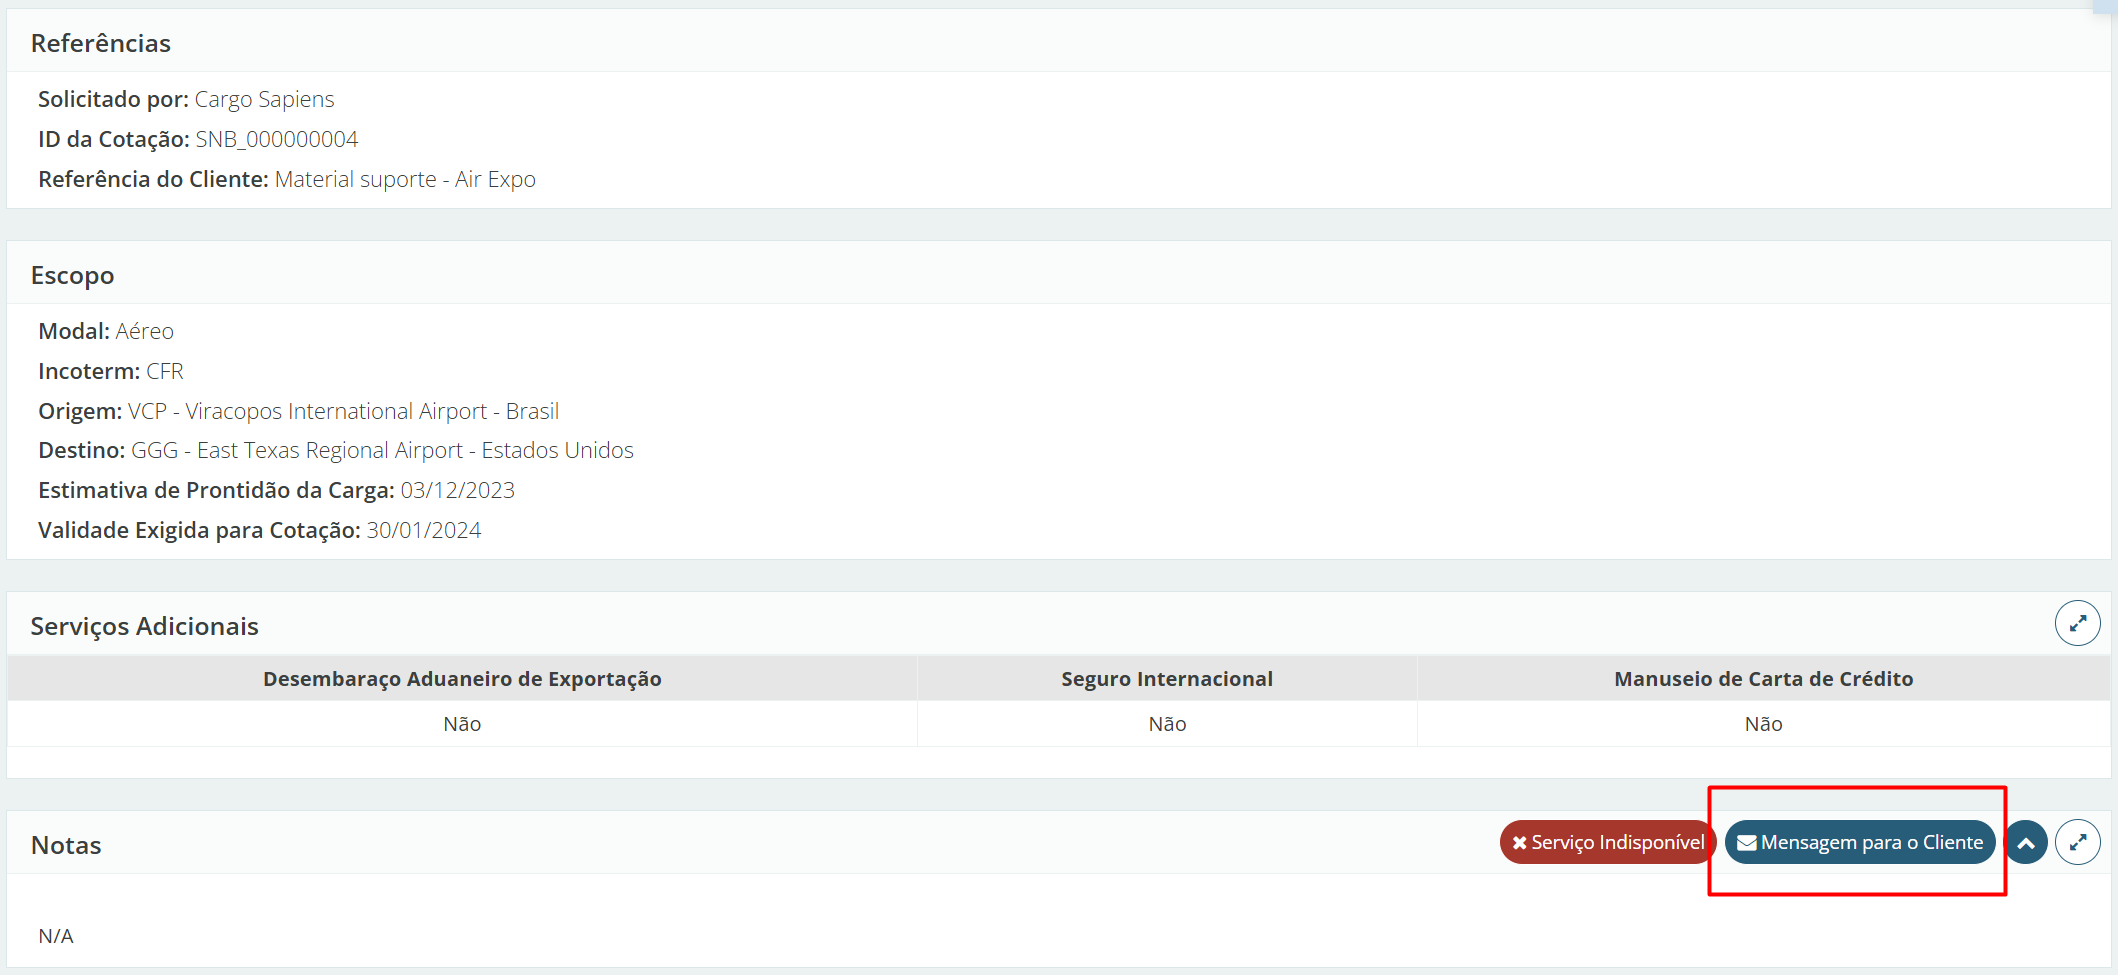Select the Não value under Seguro Internacional
This screenshot has width=2118, height=975.
click(1167, 724)
